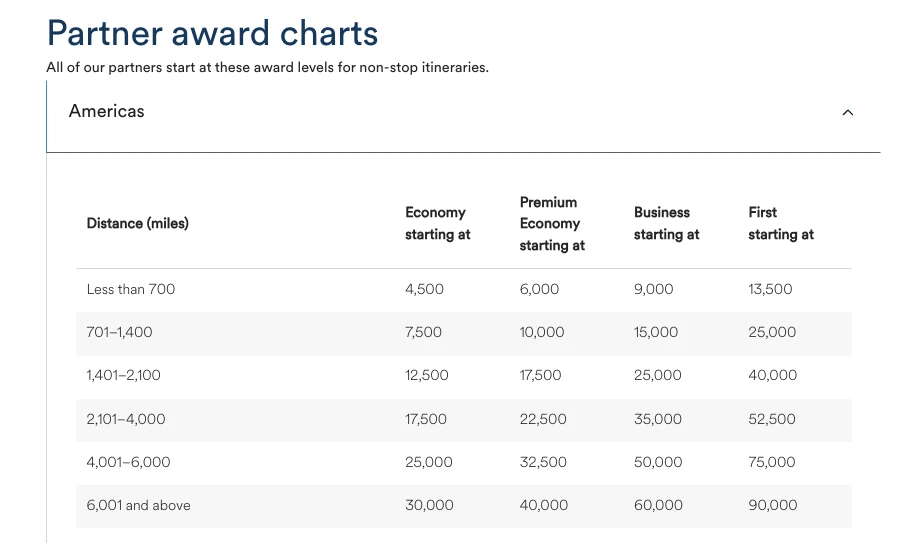Click the First starting at header

coord(780,223)
